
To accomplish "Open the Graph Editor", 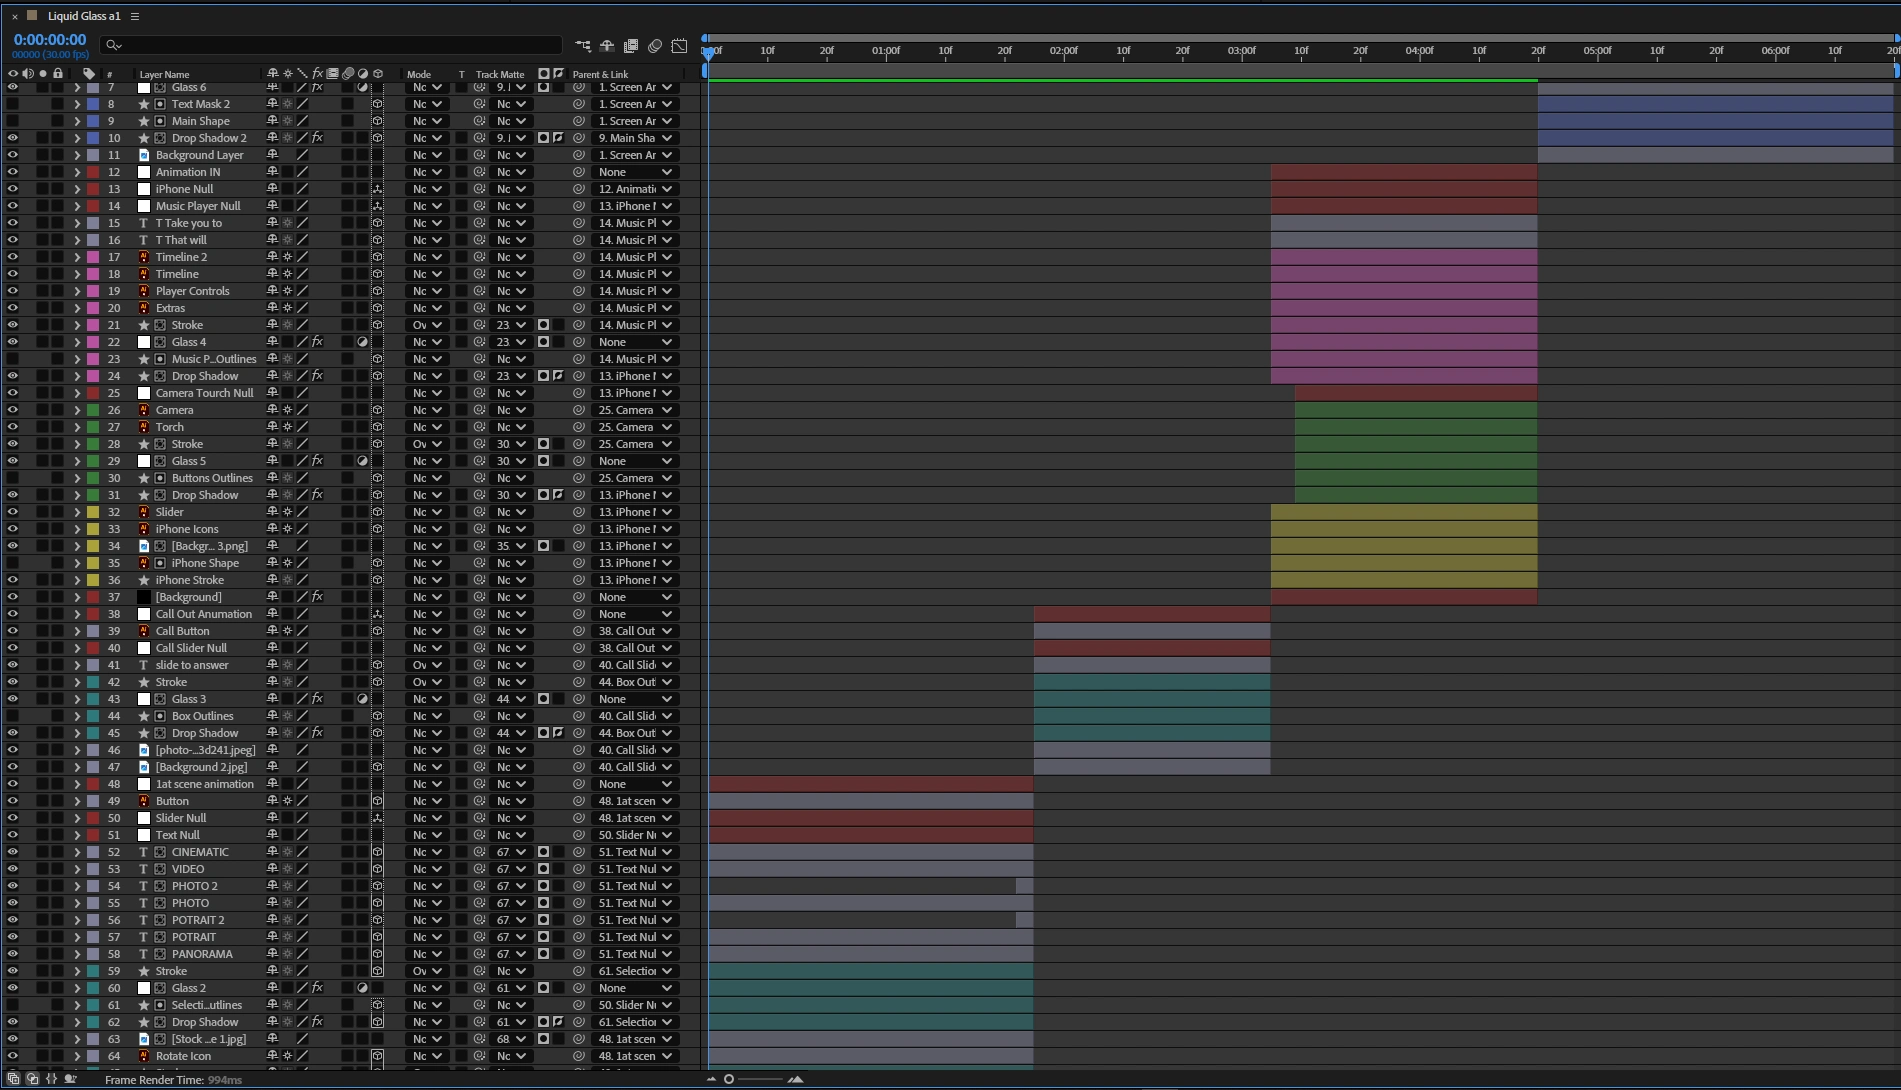I will (x=679, y=46).
